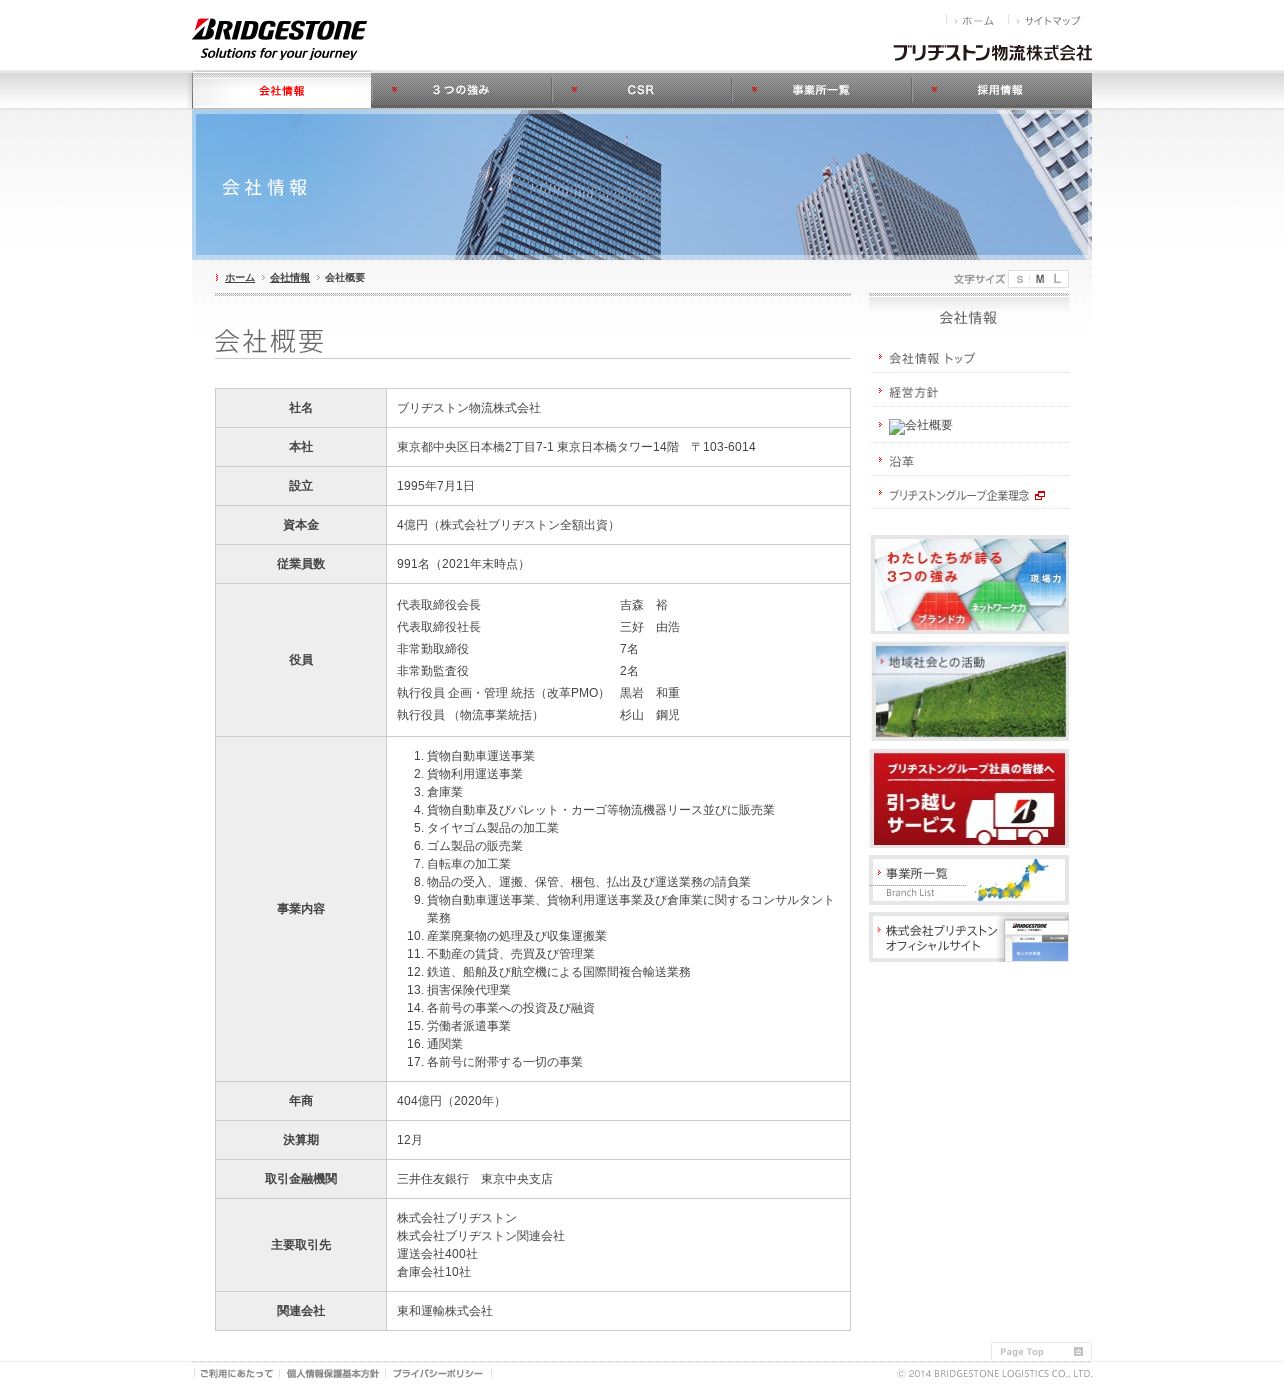Select the 会社情報 navigation tab

282,91
